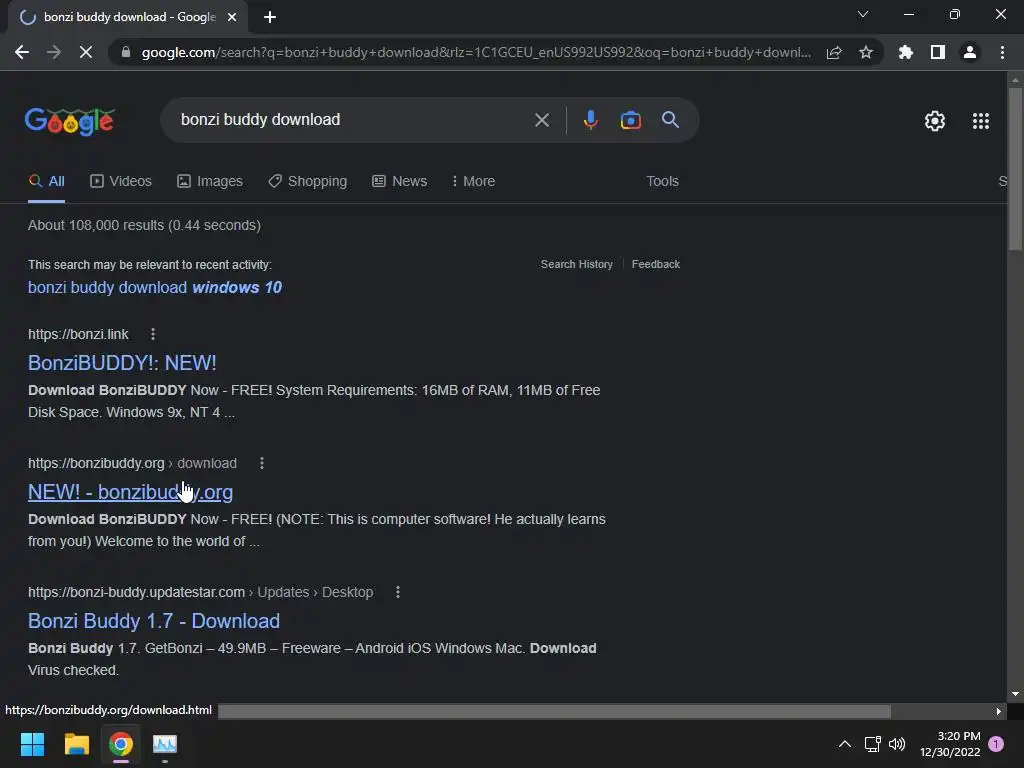
Task: Click the horizontal scrollbar right arrow
Action: click(999, 711)
